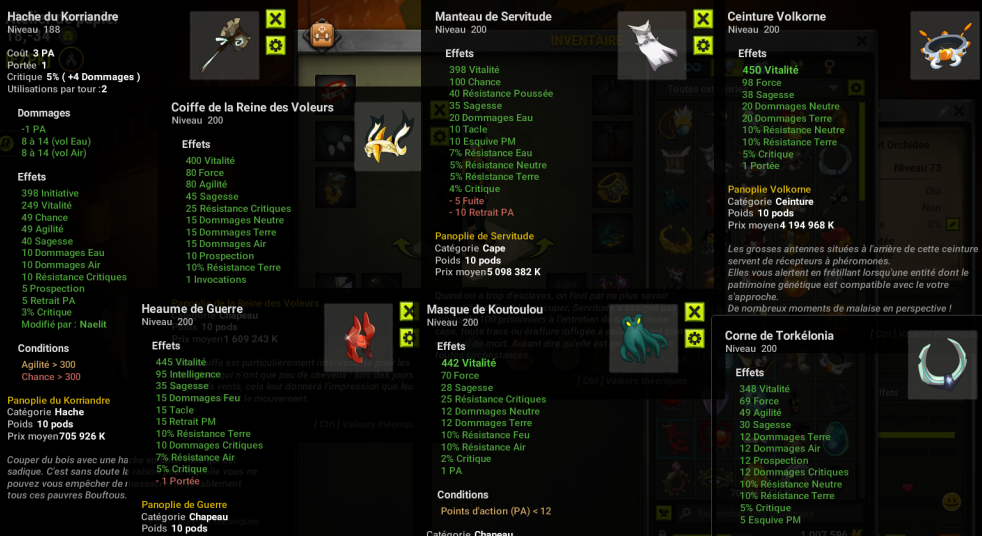Click the Ceinture Volkorne item image
The width and height of the screenshot is (982, 536).
pyautogui.click(x=944, y=46)
